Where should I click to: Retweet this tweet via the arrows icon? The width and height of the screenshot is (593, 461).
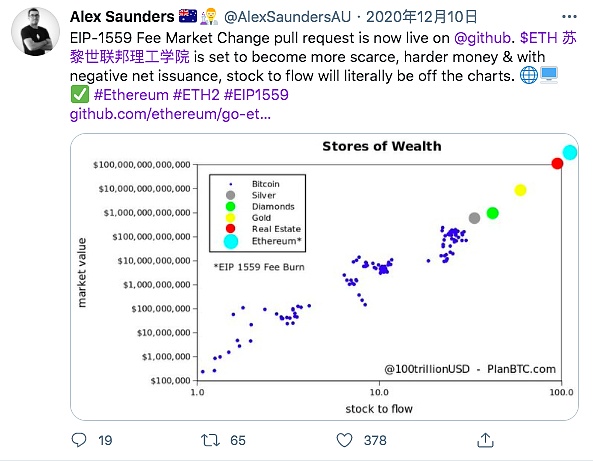(x=210, y=440)
